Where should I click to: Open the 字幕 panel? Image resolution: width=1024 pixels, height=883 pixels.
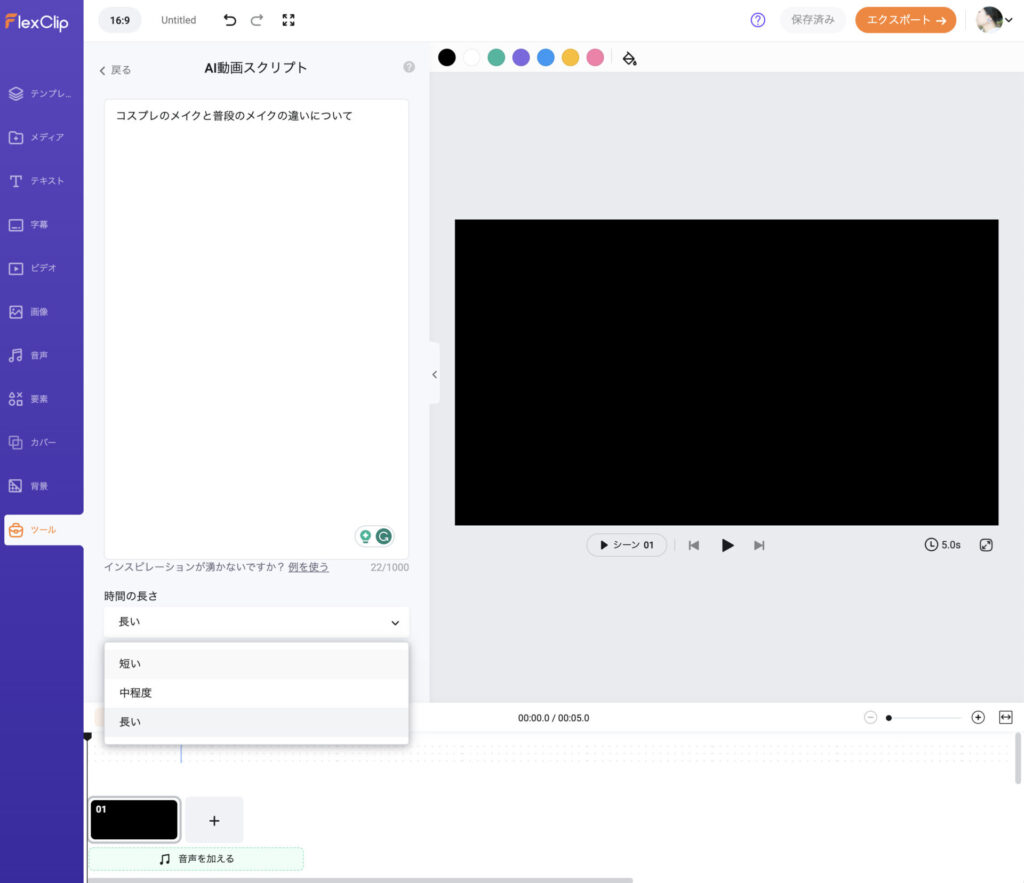click(41, 224)
